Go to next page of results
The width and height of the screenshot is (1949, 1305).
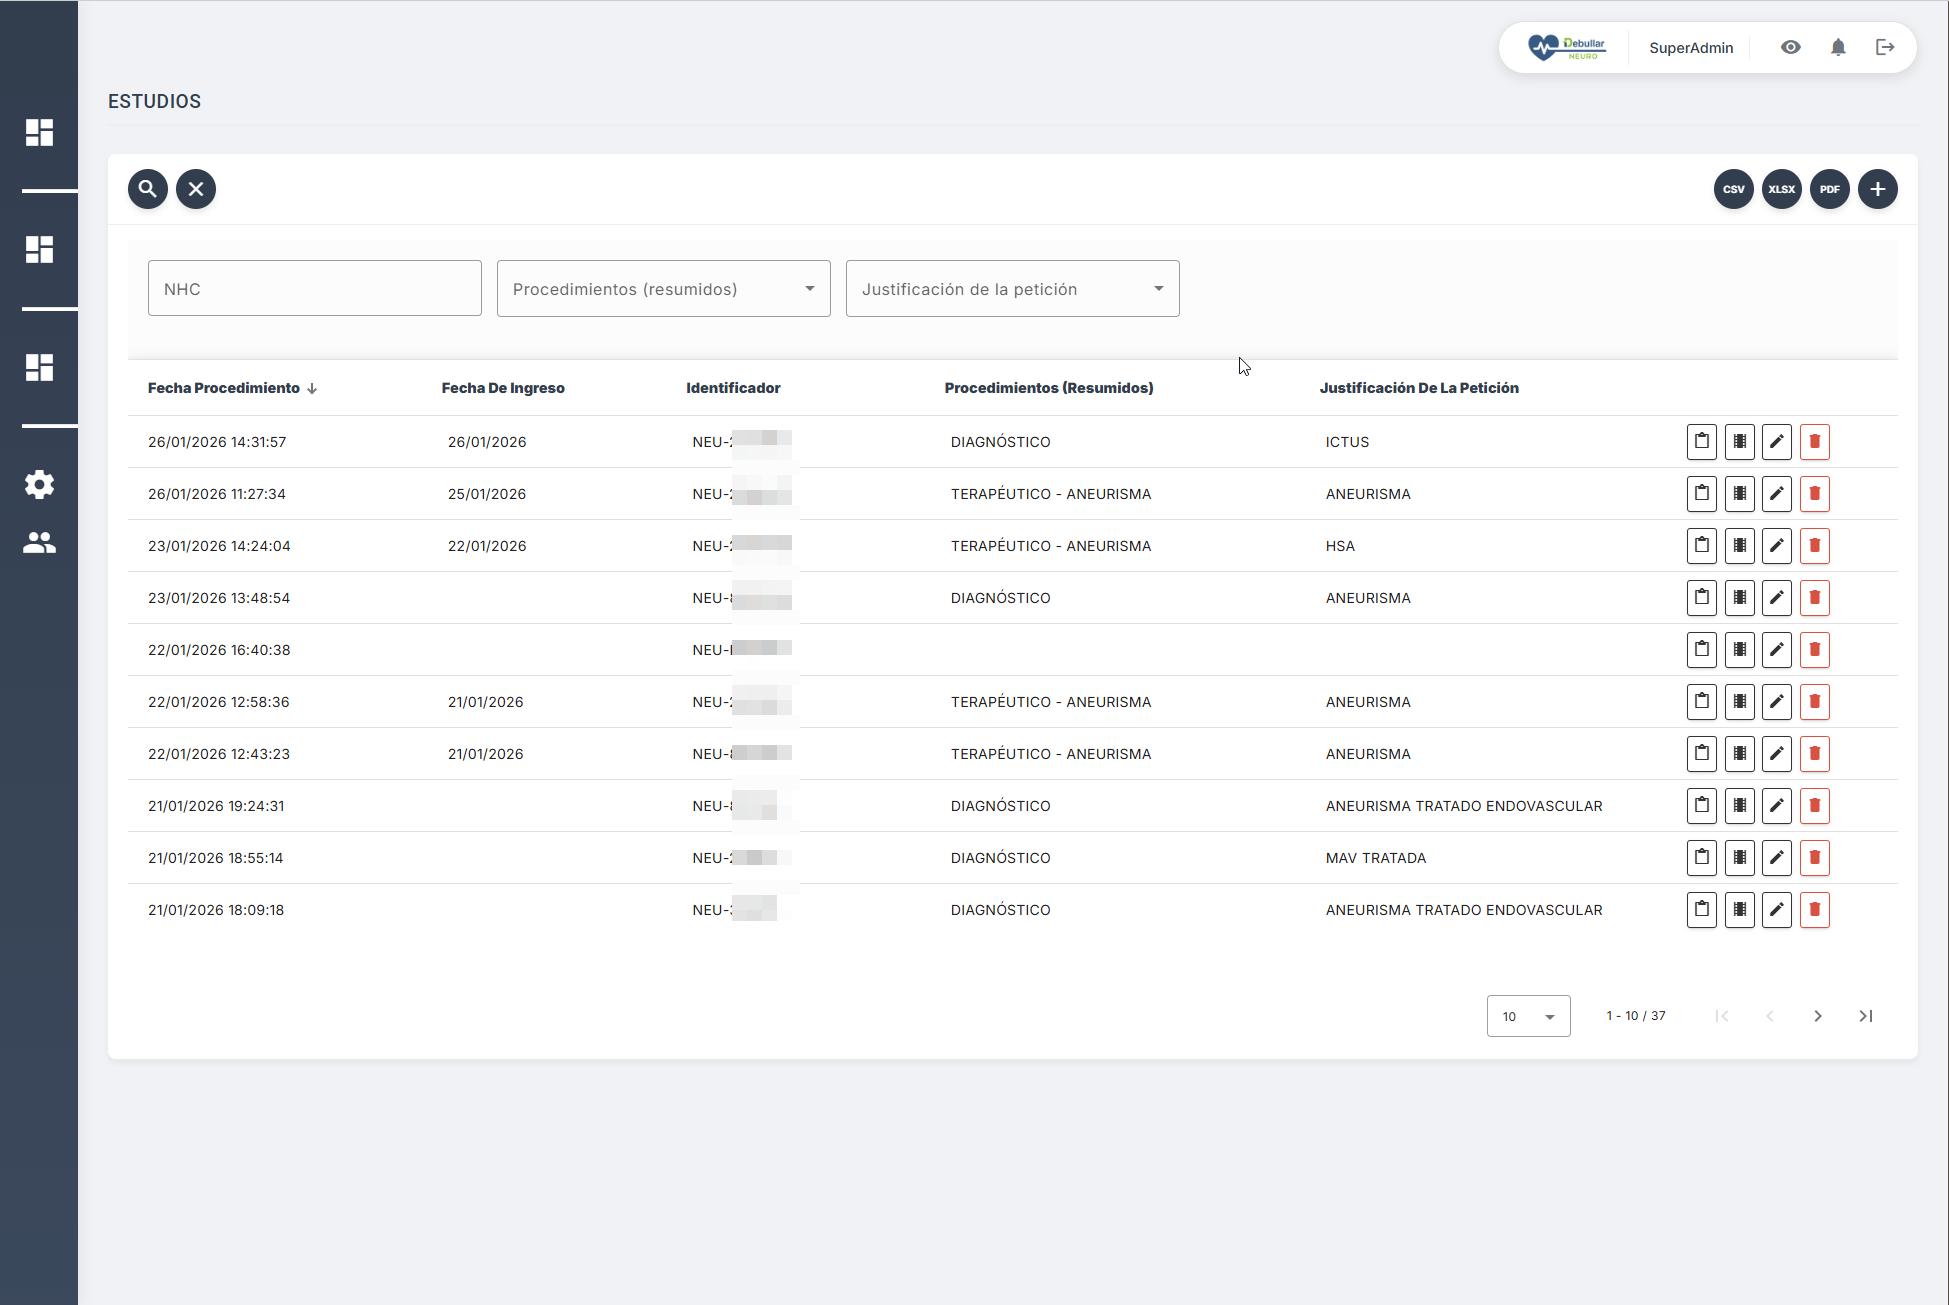(x=1817, y=1016)
